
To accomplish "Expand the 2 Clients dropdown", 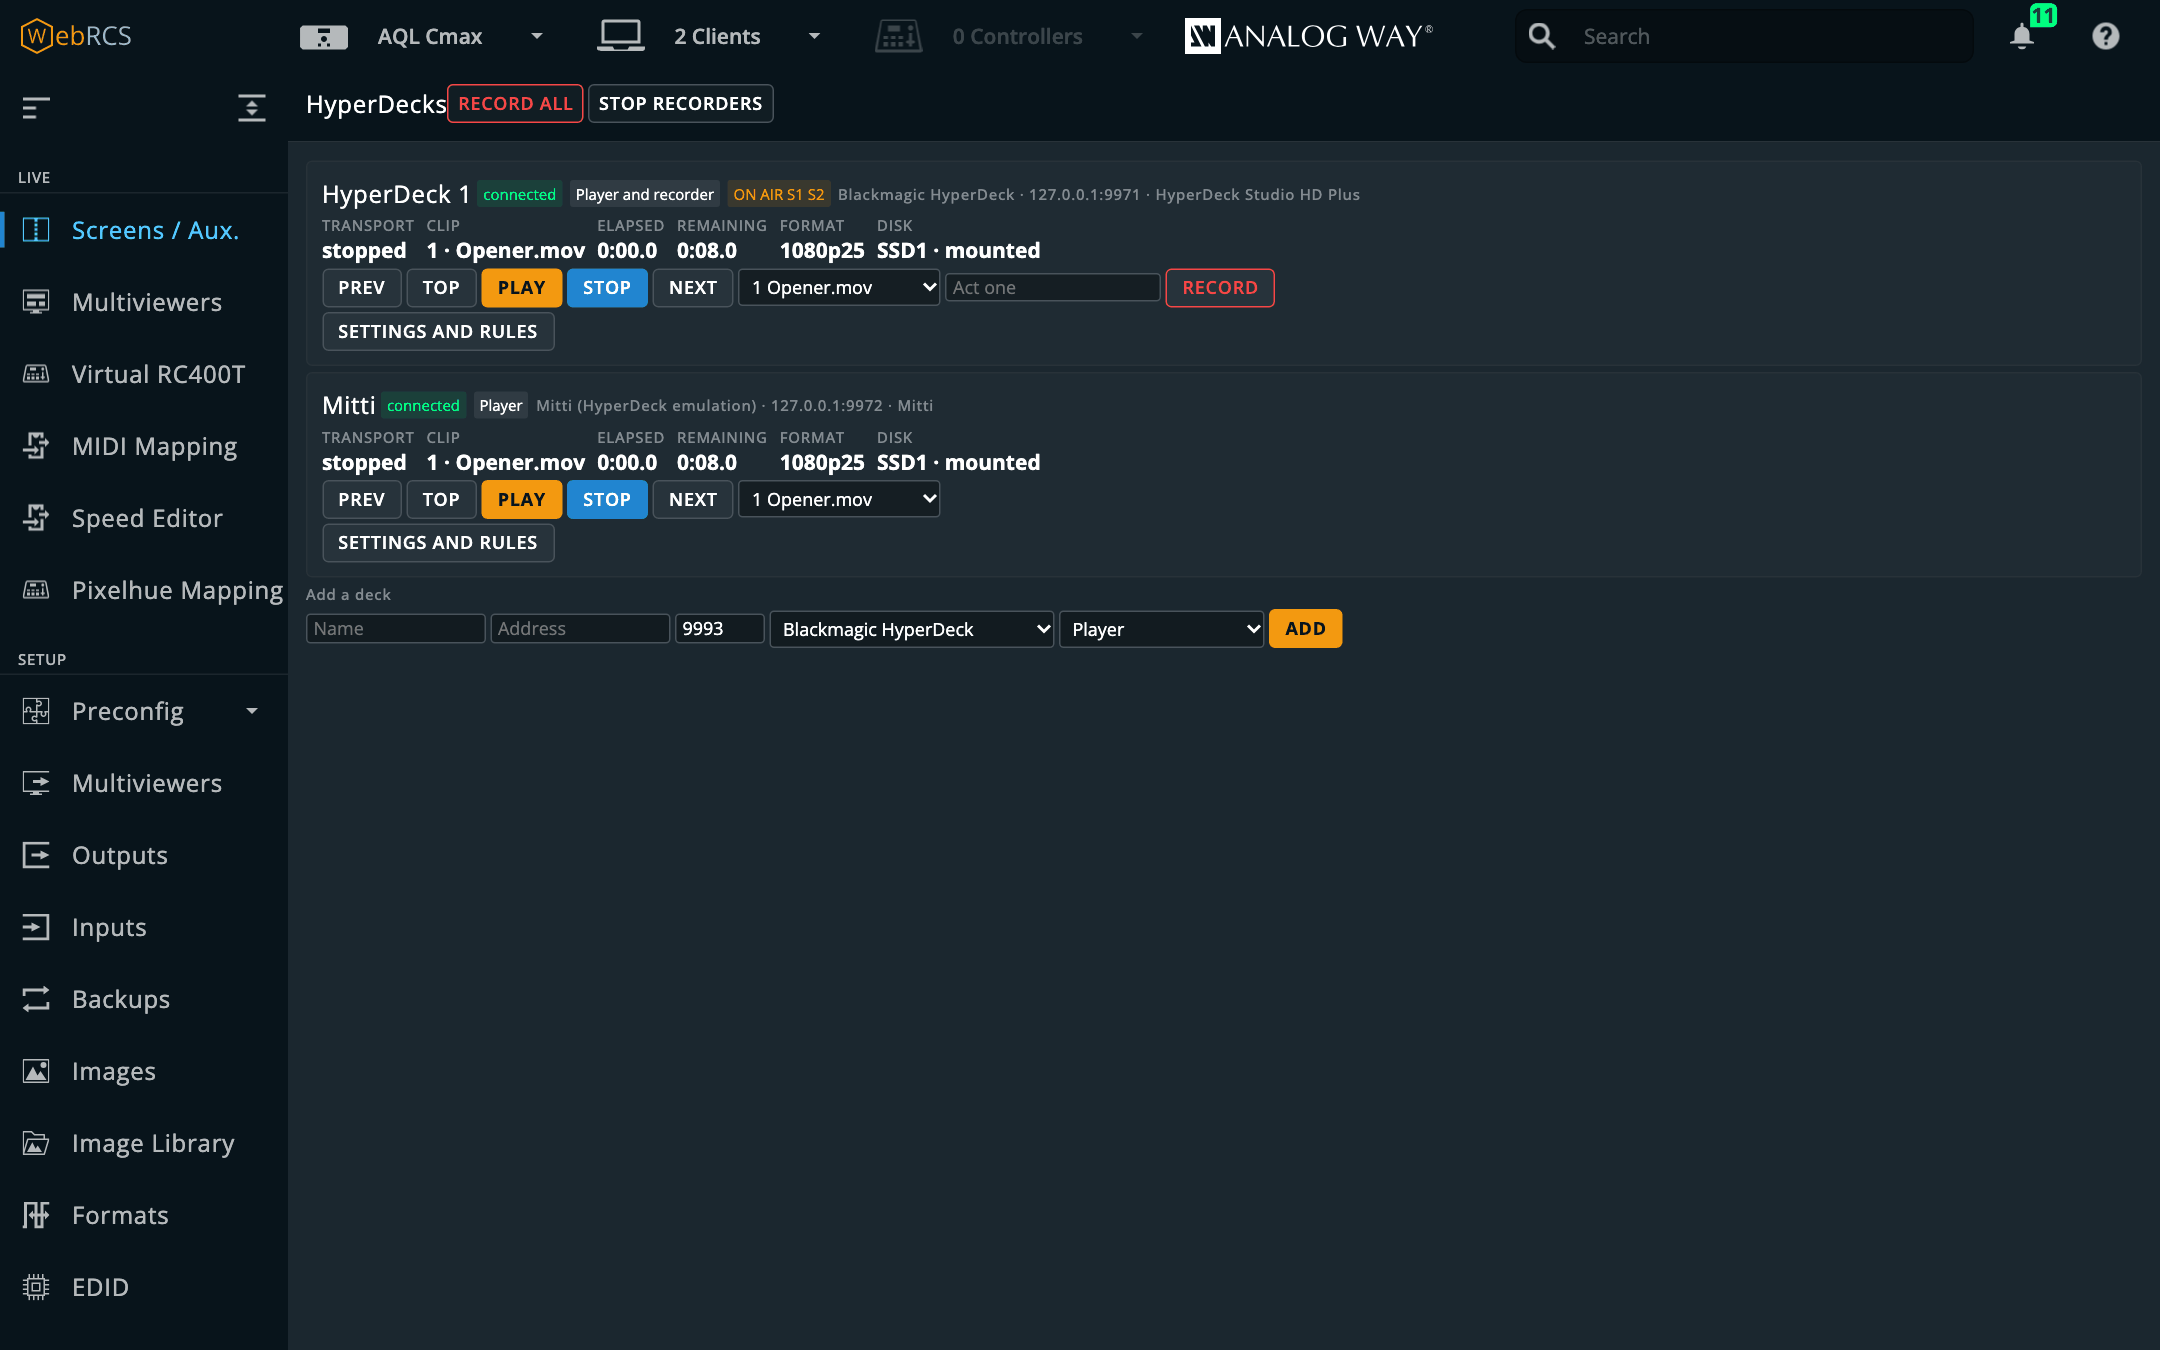I will pos(814,37).
